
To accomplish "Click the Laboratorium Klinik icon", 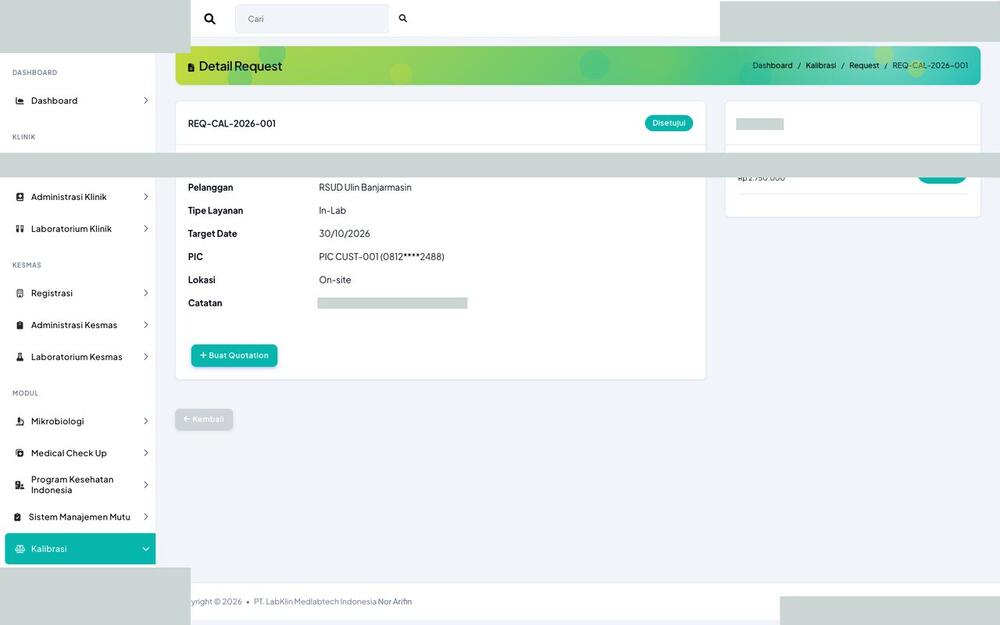I will [20, 229].
